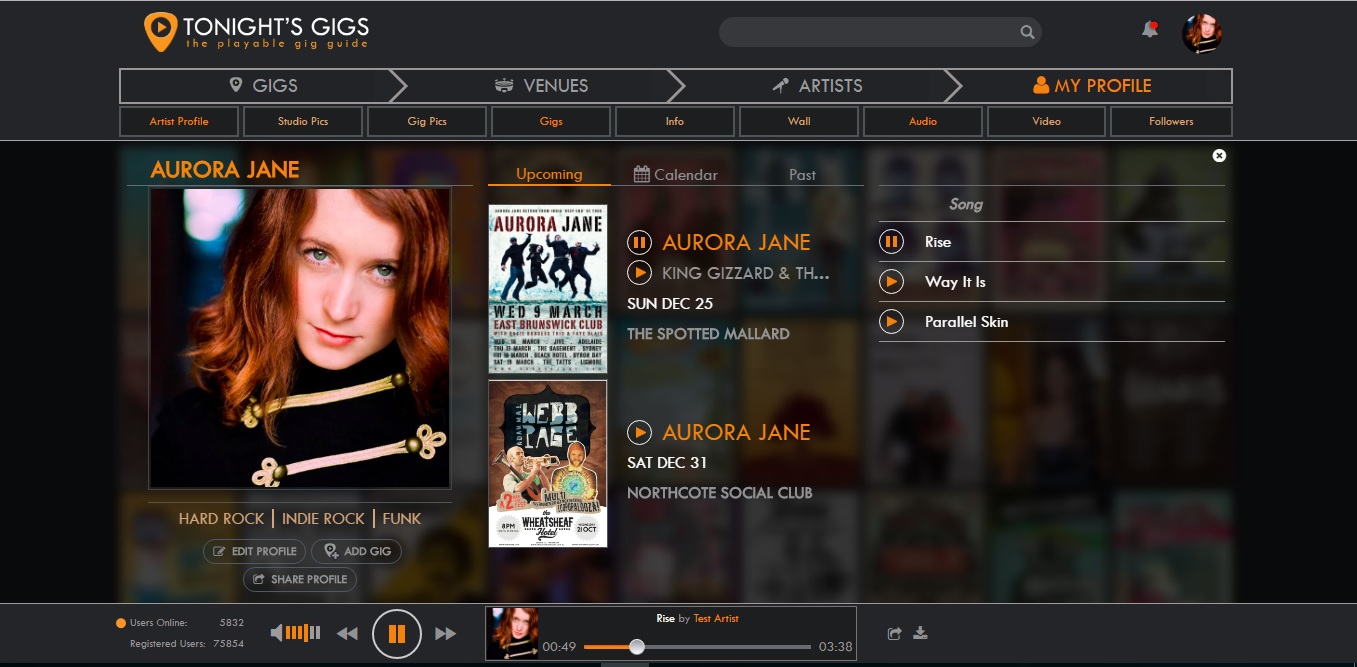Select the Artist Profile sub-tab
Viewport: 1357px width, 667px height.
click(x=179, y=121)
